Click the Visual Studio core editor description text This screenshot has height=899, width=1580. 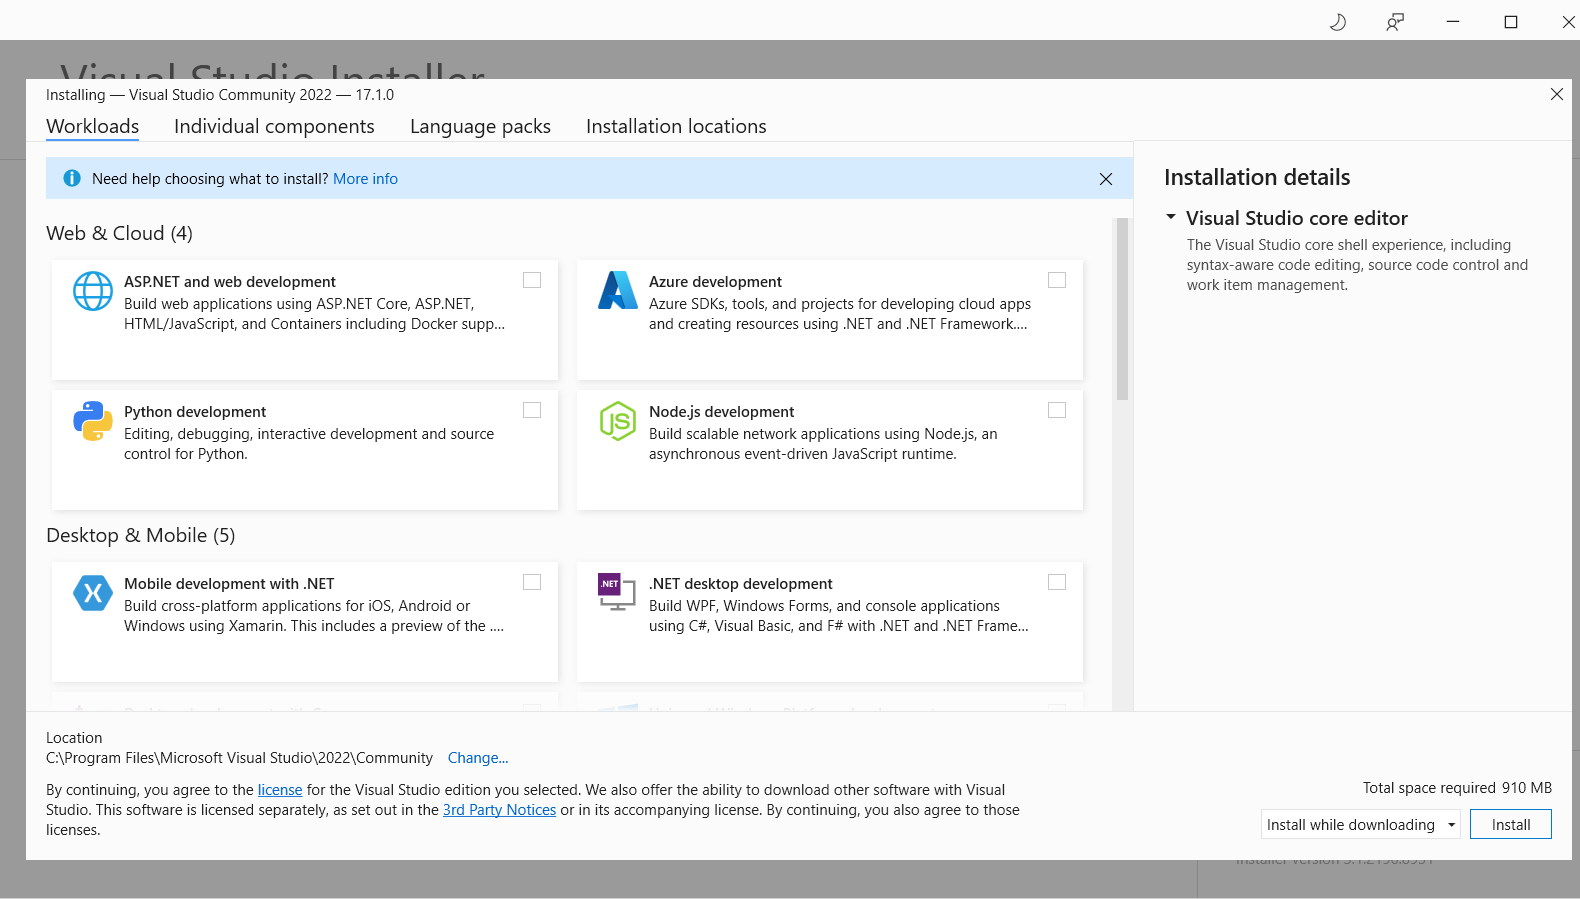pos(1357,265)
